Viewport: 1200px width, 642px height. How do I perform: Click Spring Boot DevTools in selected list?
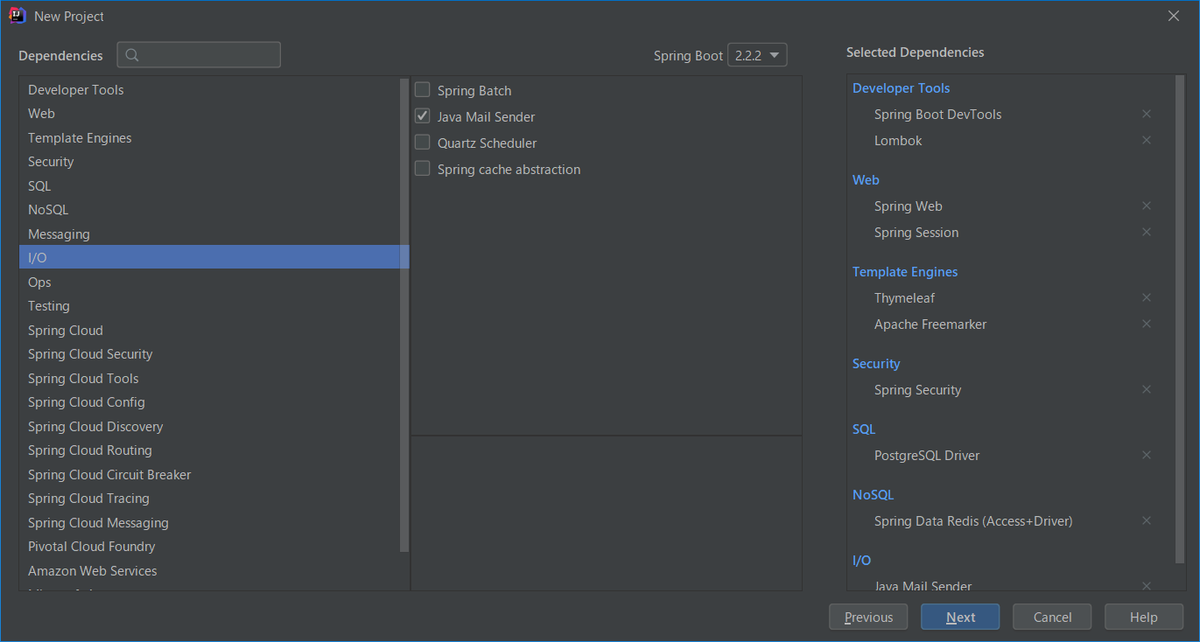pyautogui.click(x=937, y=114)
